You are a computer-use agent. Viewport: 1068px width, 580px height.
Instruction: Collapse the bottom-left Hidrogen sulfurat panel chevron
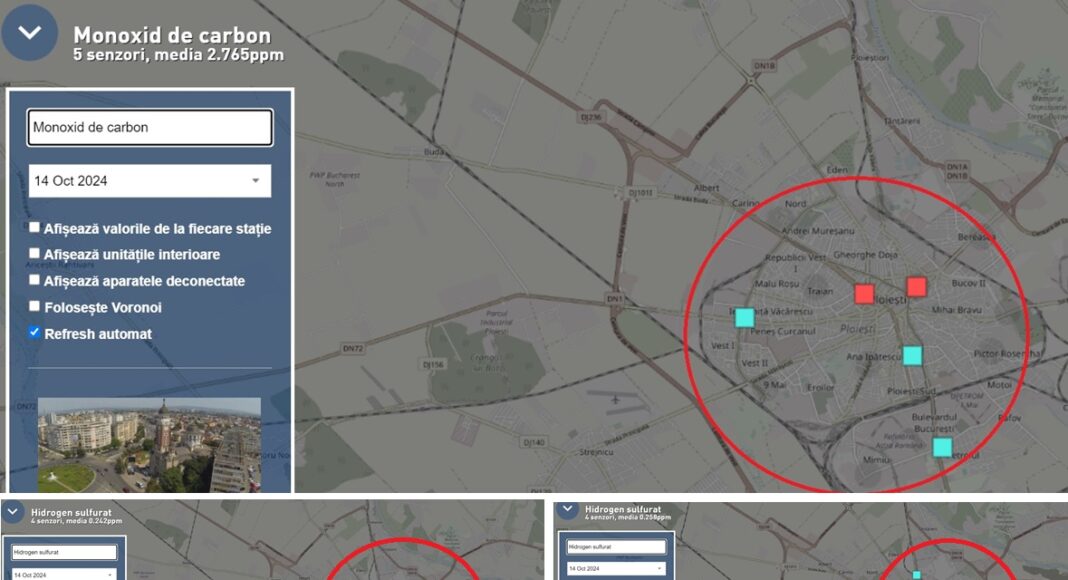coord(12,512)
